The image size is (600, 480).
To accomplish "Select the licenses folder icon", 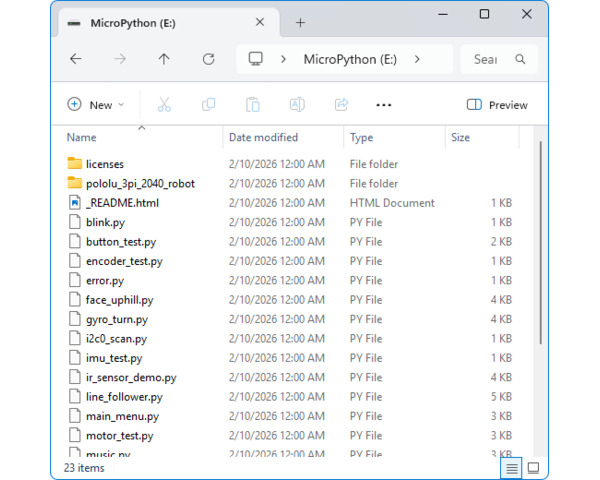I will [x=74, y=163].
